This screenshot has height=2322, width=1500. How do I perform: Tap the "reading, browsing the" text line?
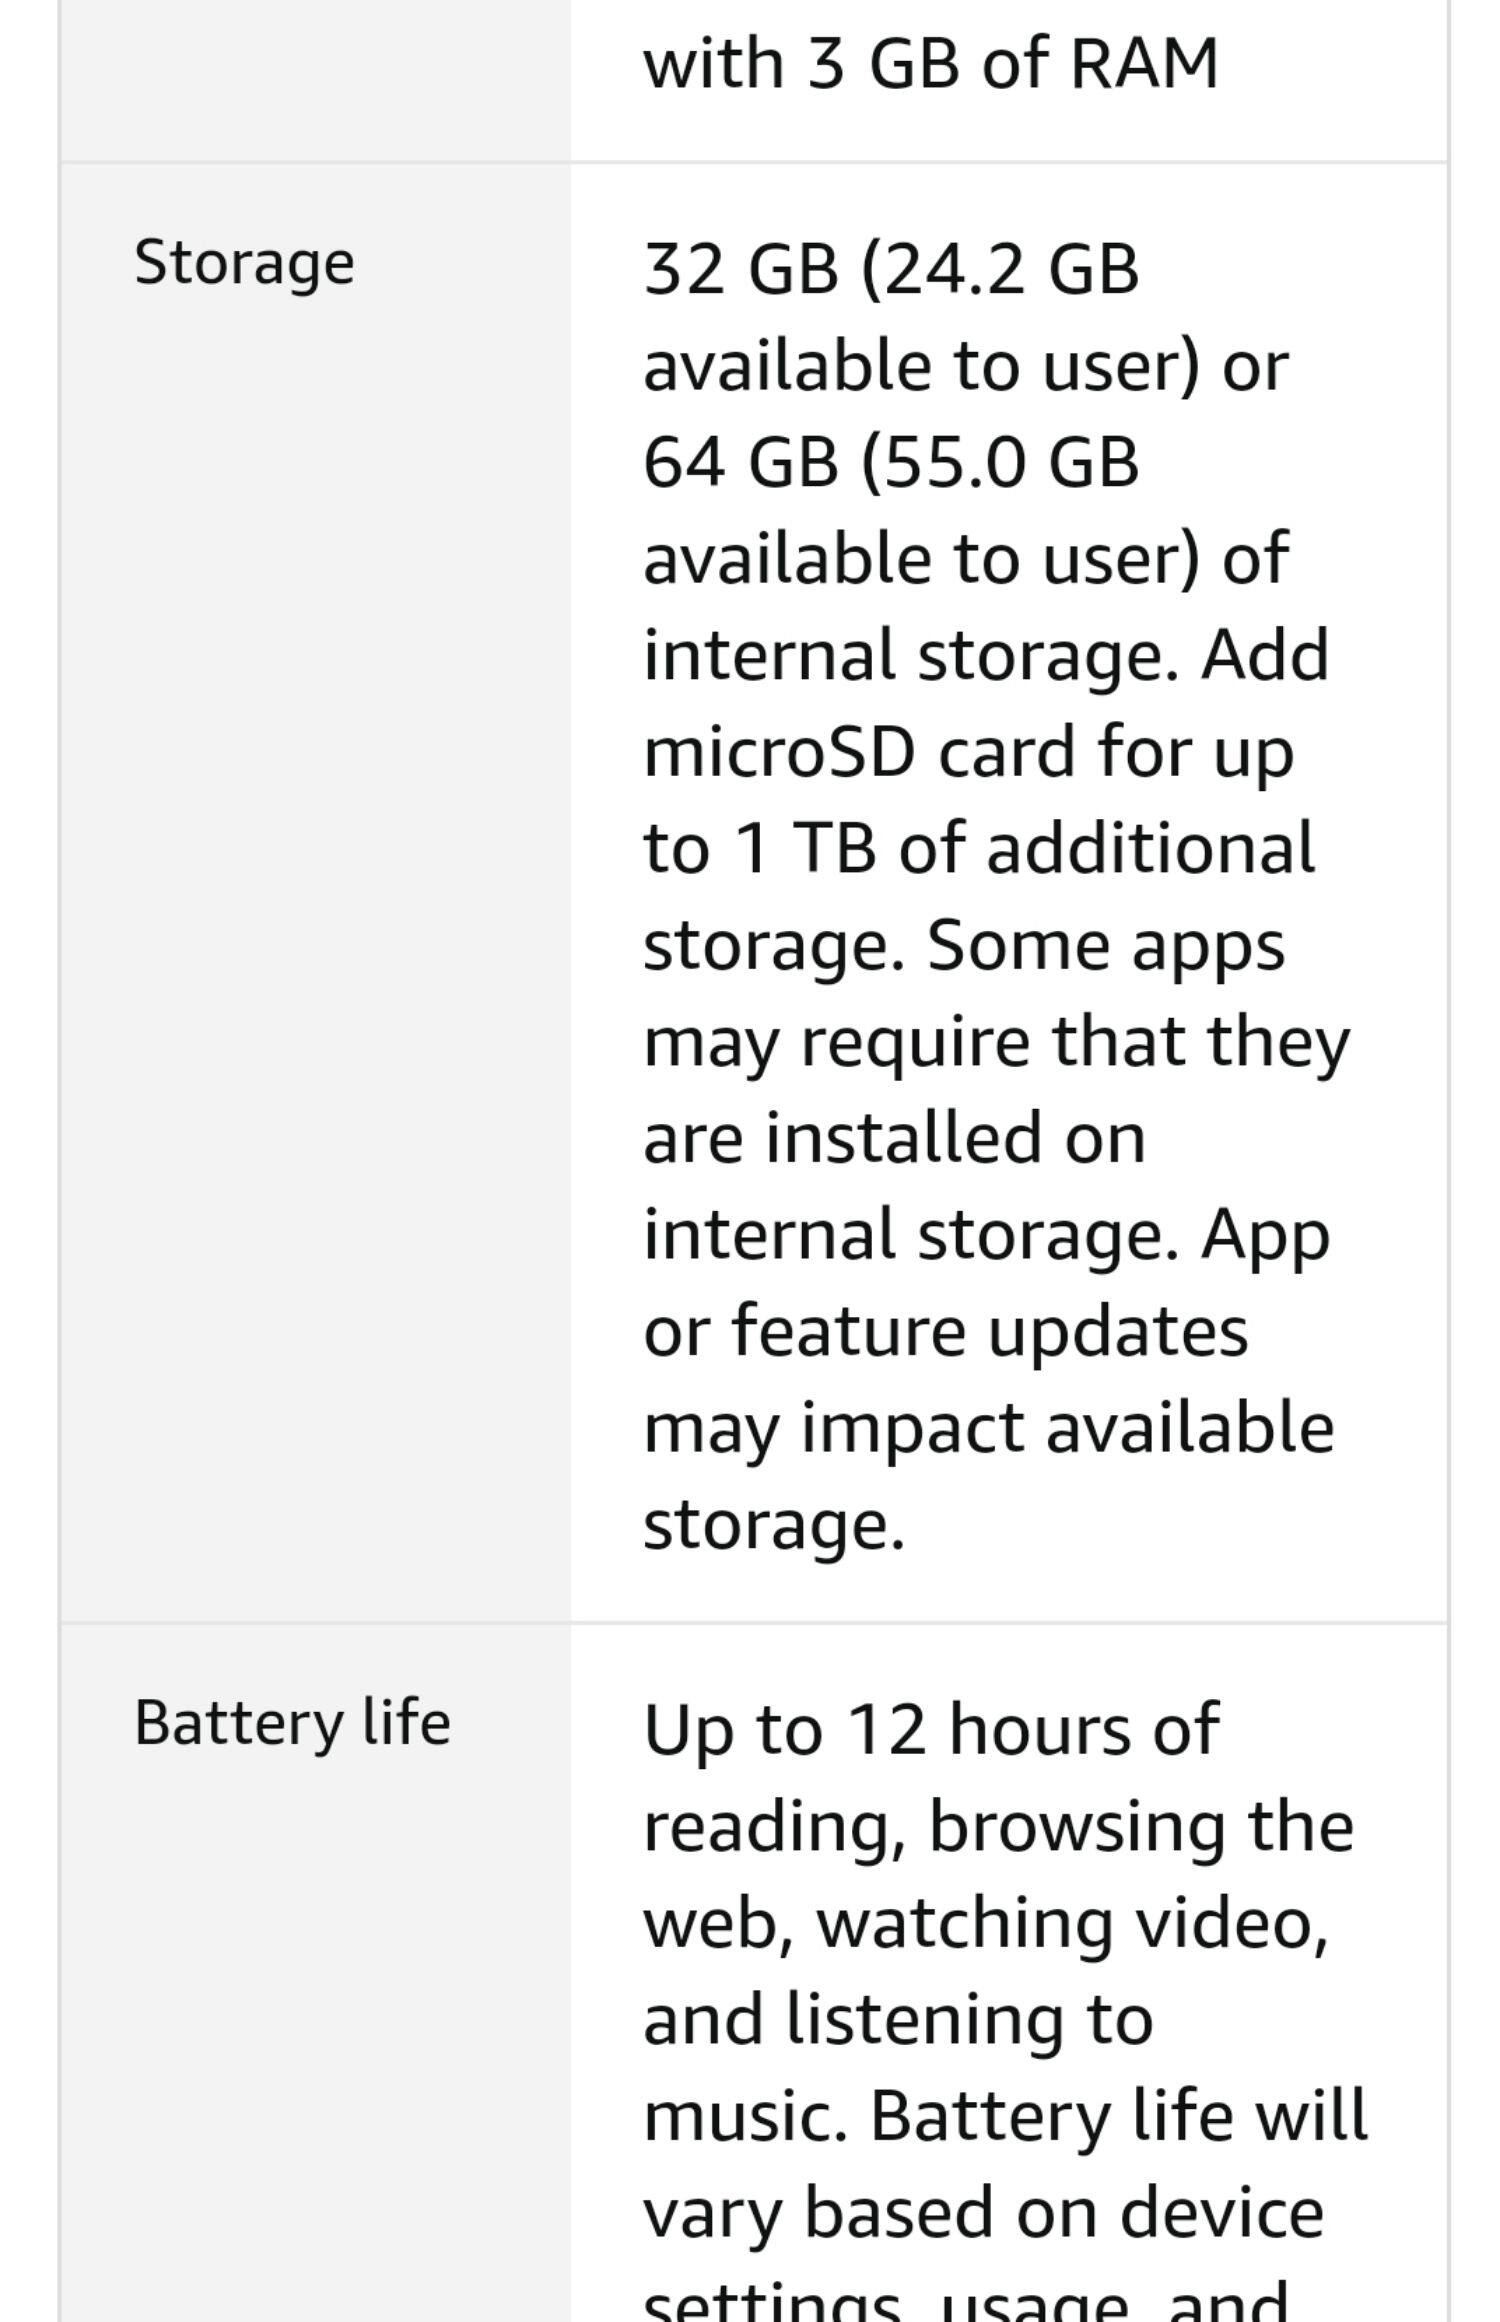coord(997,1826)
